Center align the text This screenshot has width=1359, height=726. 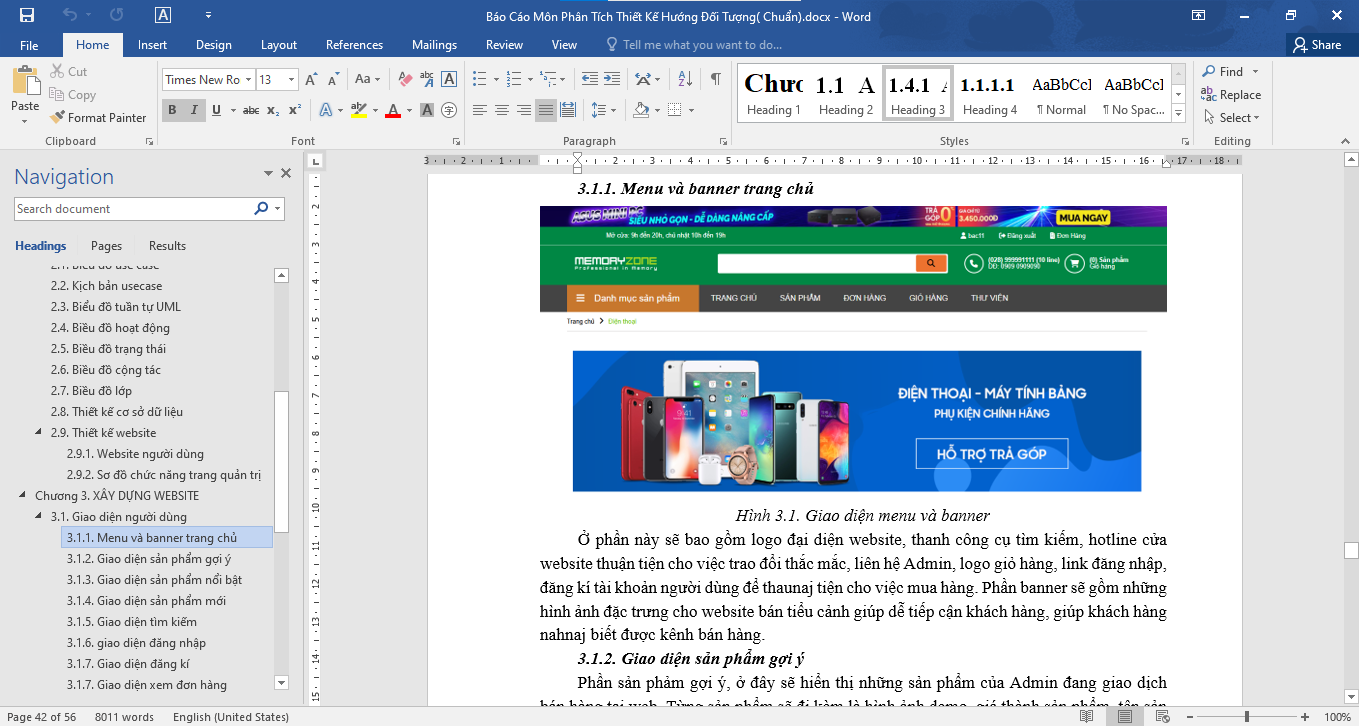pos(501,110)
